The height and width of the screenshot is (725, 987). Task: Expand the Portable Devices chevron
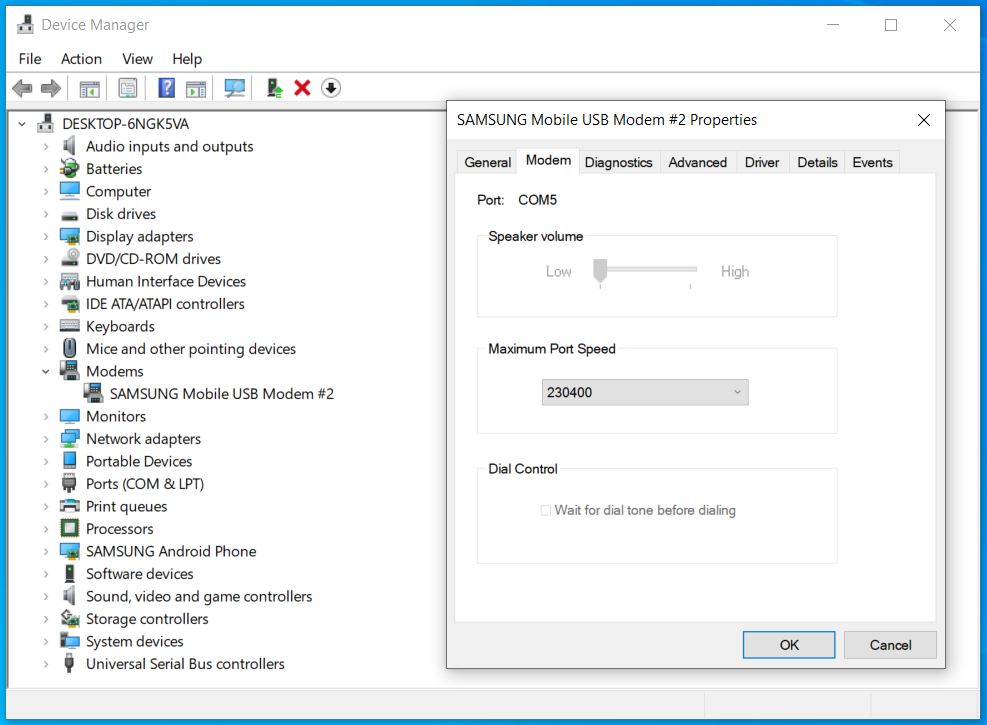[45, 461]
